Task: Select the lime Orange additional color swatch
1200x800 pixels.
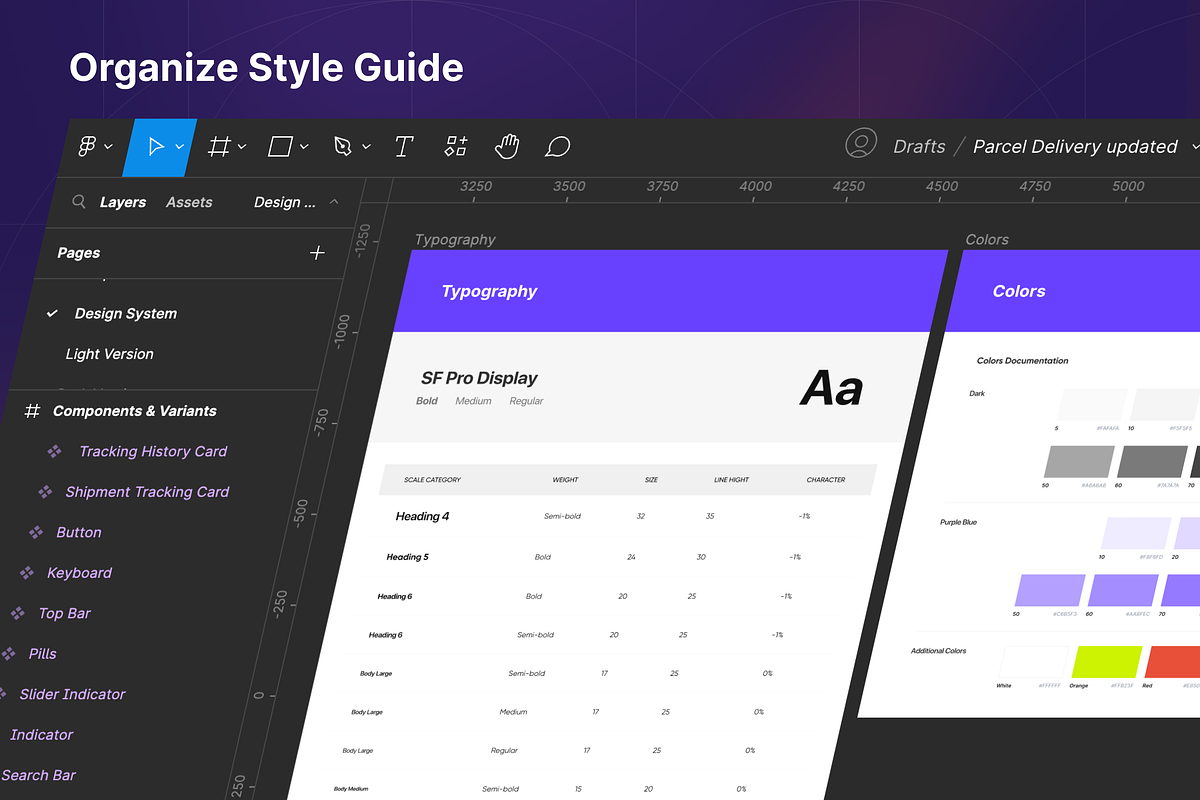Action: [1106, 661]
